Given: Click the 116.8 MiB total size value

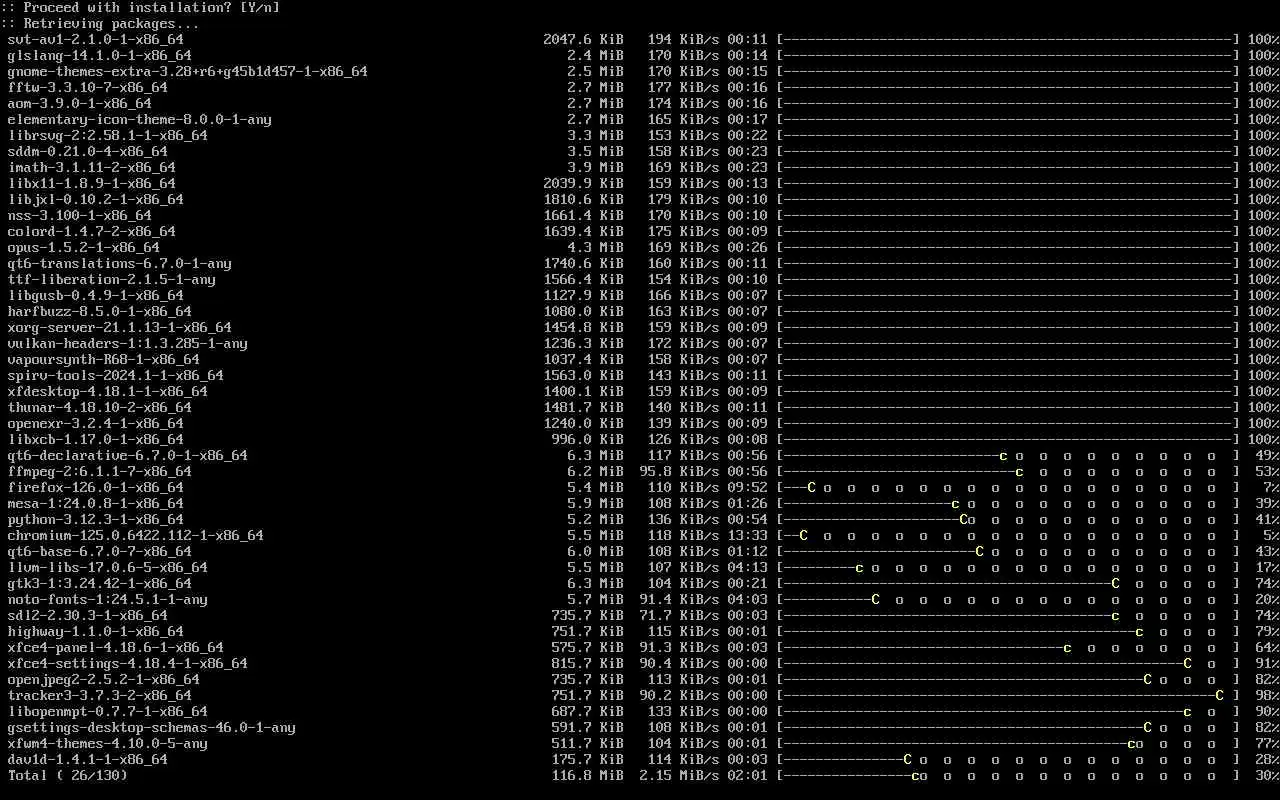Looking at the screenshot, I should tap(588, 776).
